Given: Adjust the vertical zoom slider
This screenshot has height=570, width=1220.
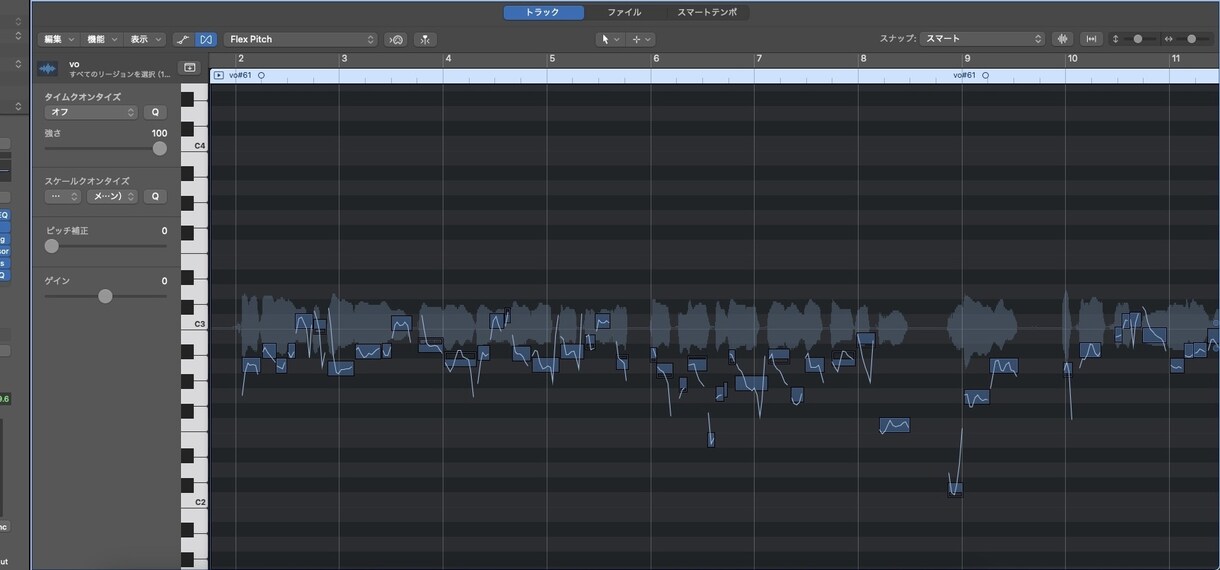Looking at the screenshot, I should pyautogui.click(x=1138, y=39).
